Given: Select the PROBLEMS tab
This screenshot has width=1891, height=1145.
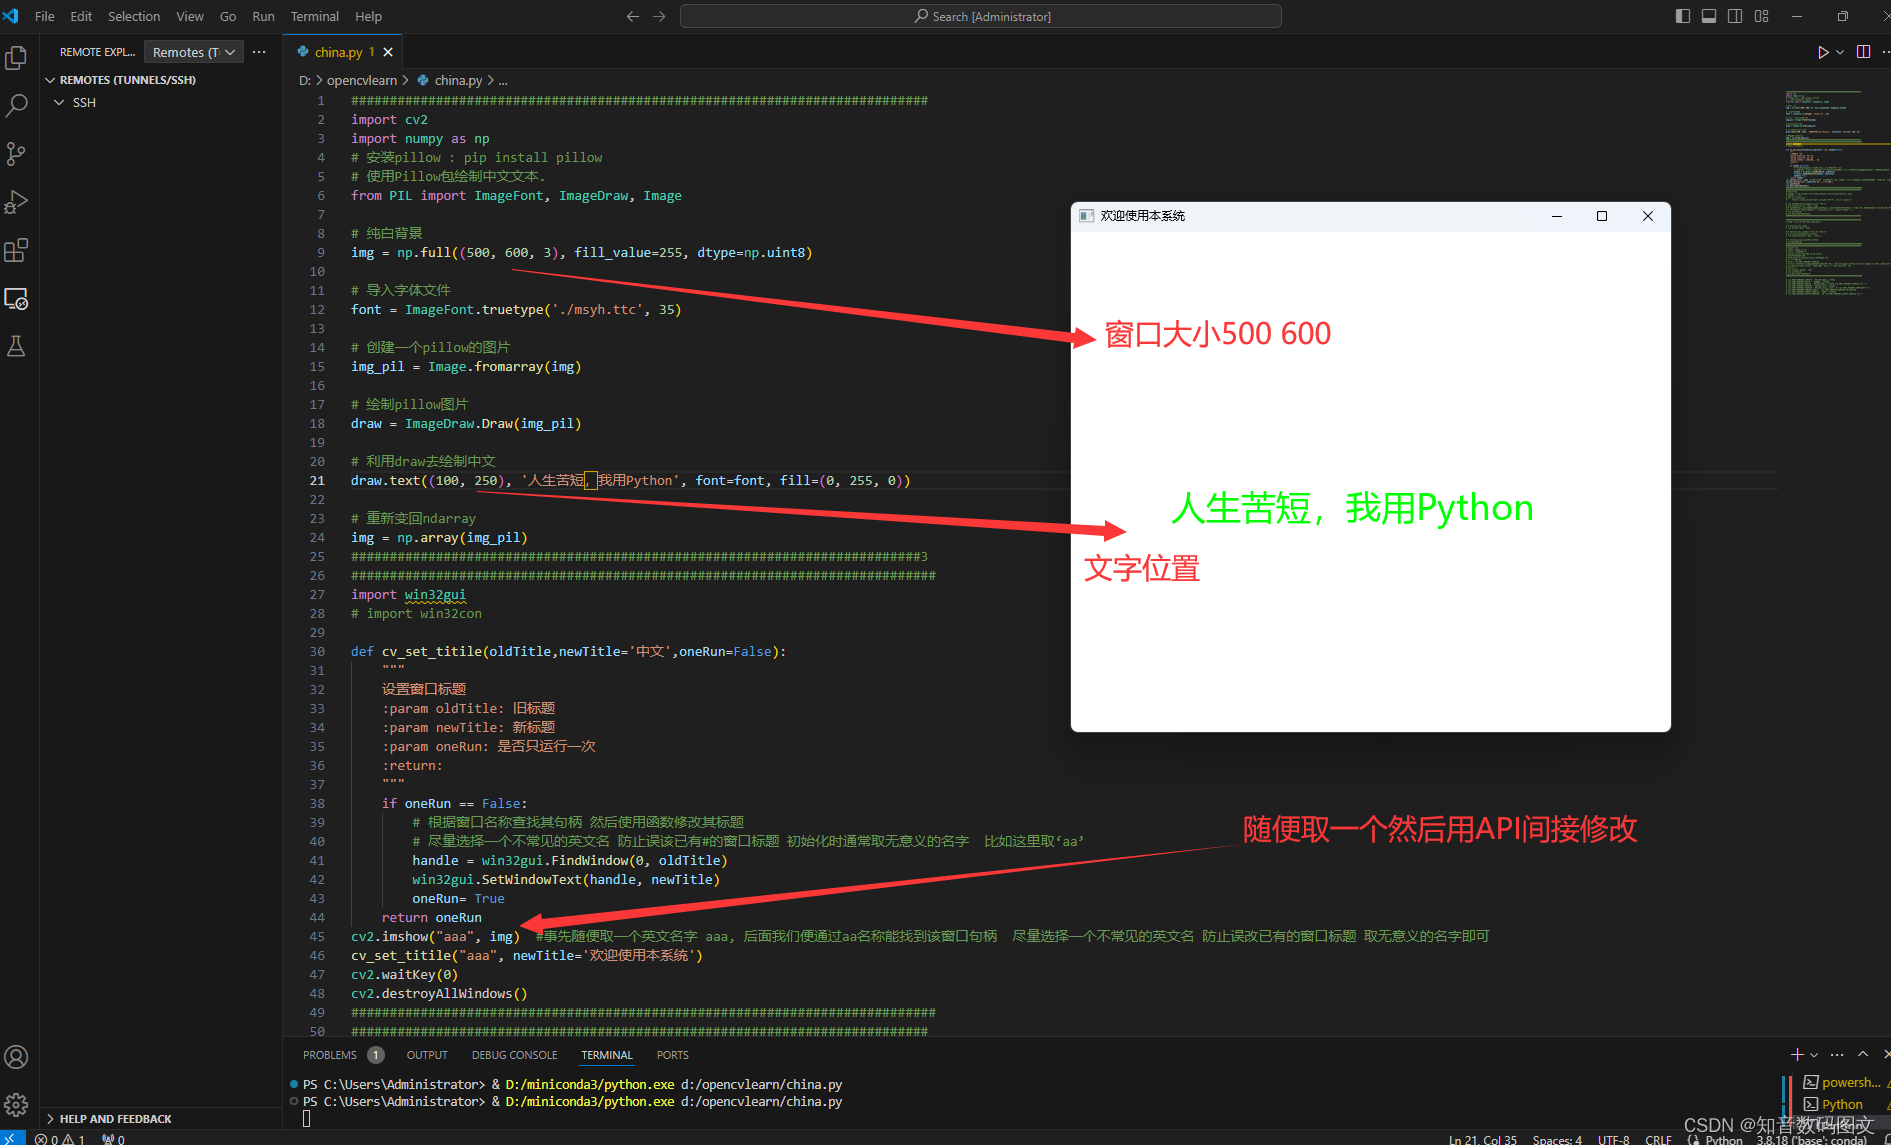Looking at the screenshot, I should [x=330, y=1055].
